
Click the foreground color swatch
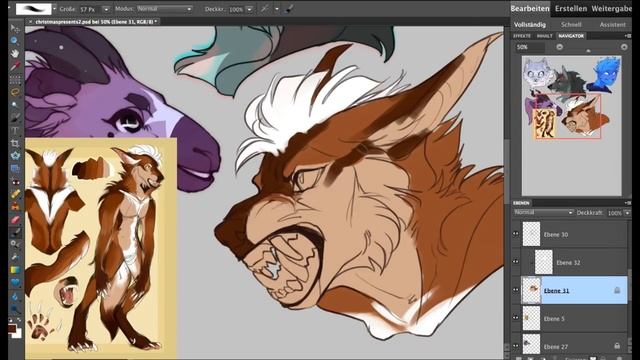point(12,328)
